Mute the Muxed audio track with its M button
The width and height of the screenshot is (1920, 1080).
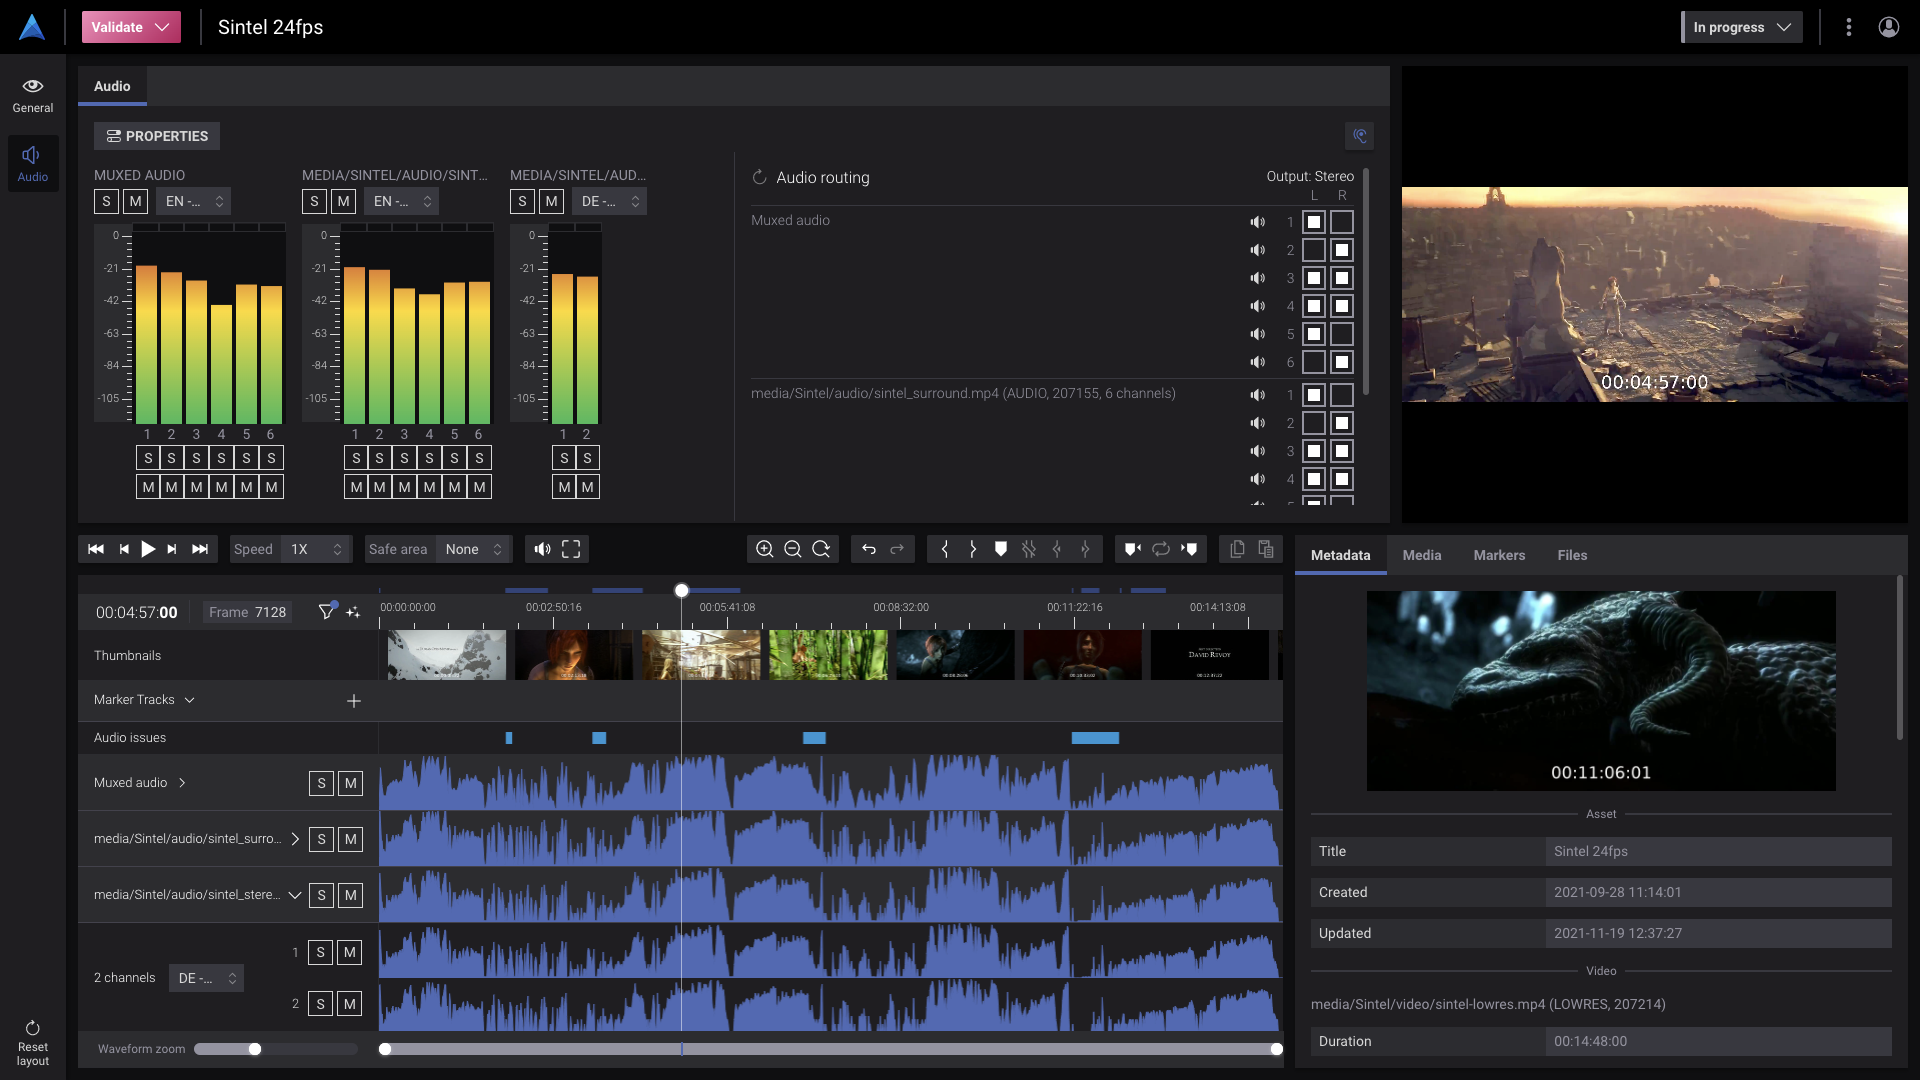pyautogui.click(x=350, y=783)
